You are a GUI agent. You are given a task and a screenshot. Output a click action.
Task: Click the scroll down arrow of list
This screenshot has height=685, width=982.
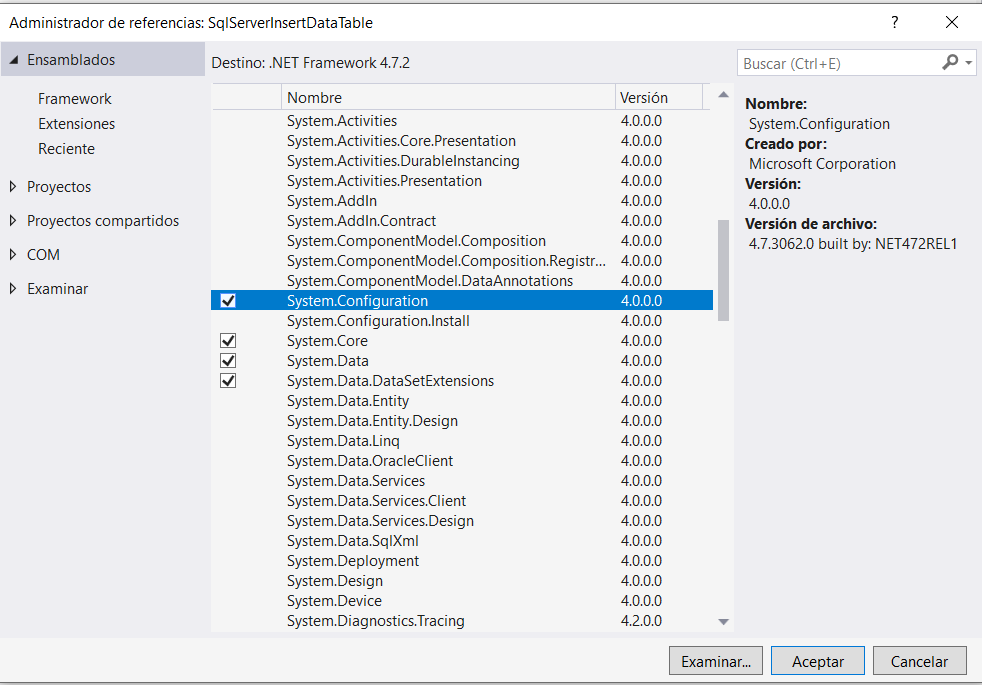(x=724, y=622)
